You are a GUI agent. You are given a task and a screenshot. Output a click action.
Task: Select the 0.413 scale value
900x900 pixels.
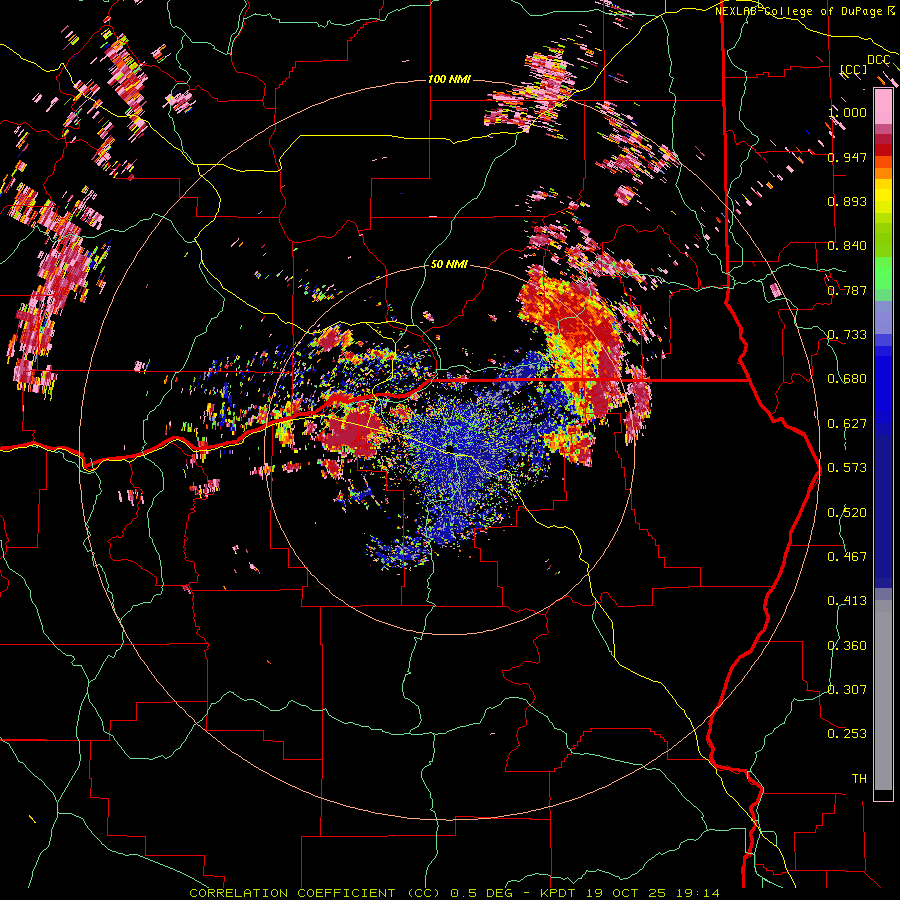[x=847, y=601]
